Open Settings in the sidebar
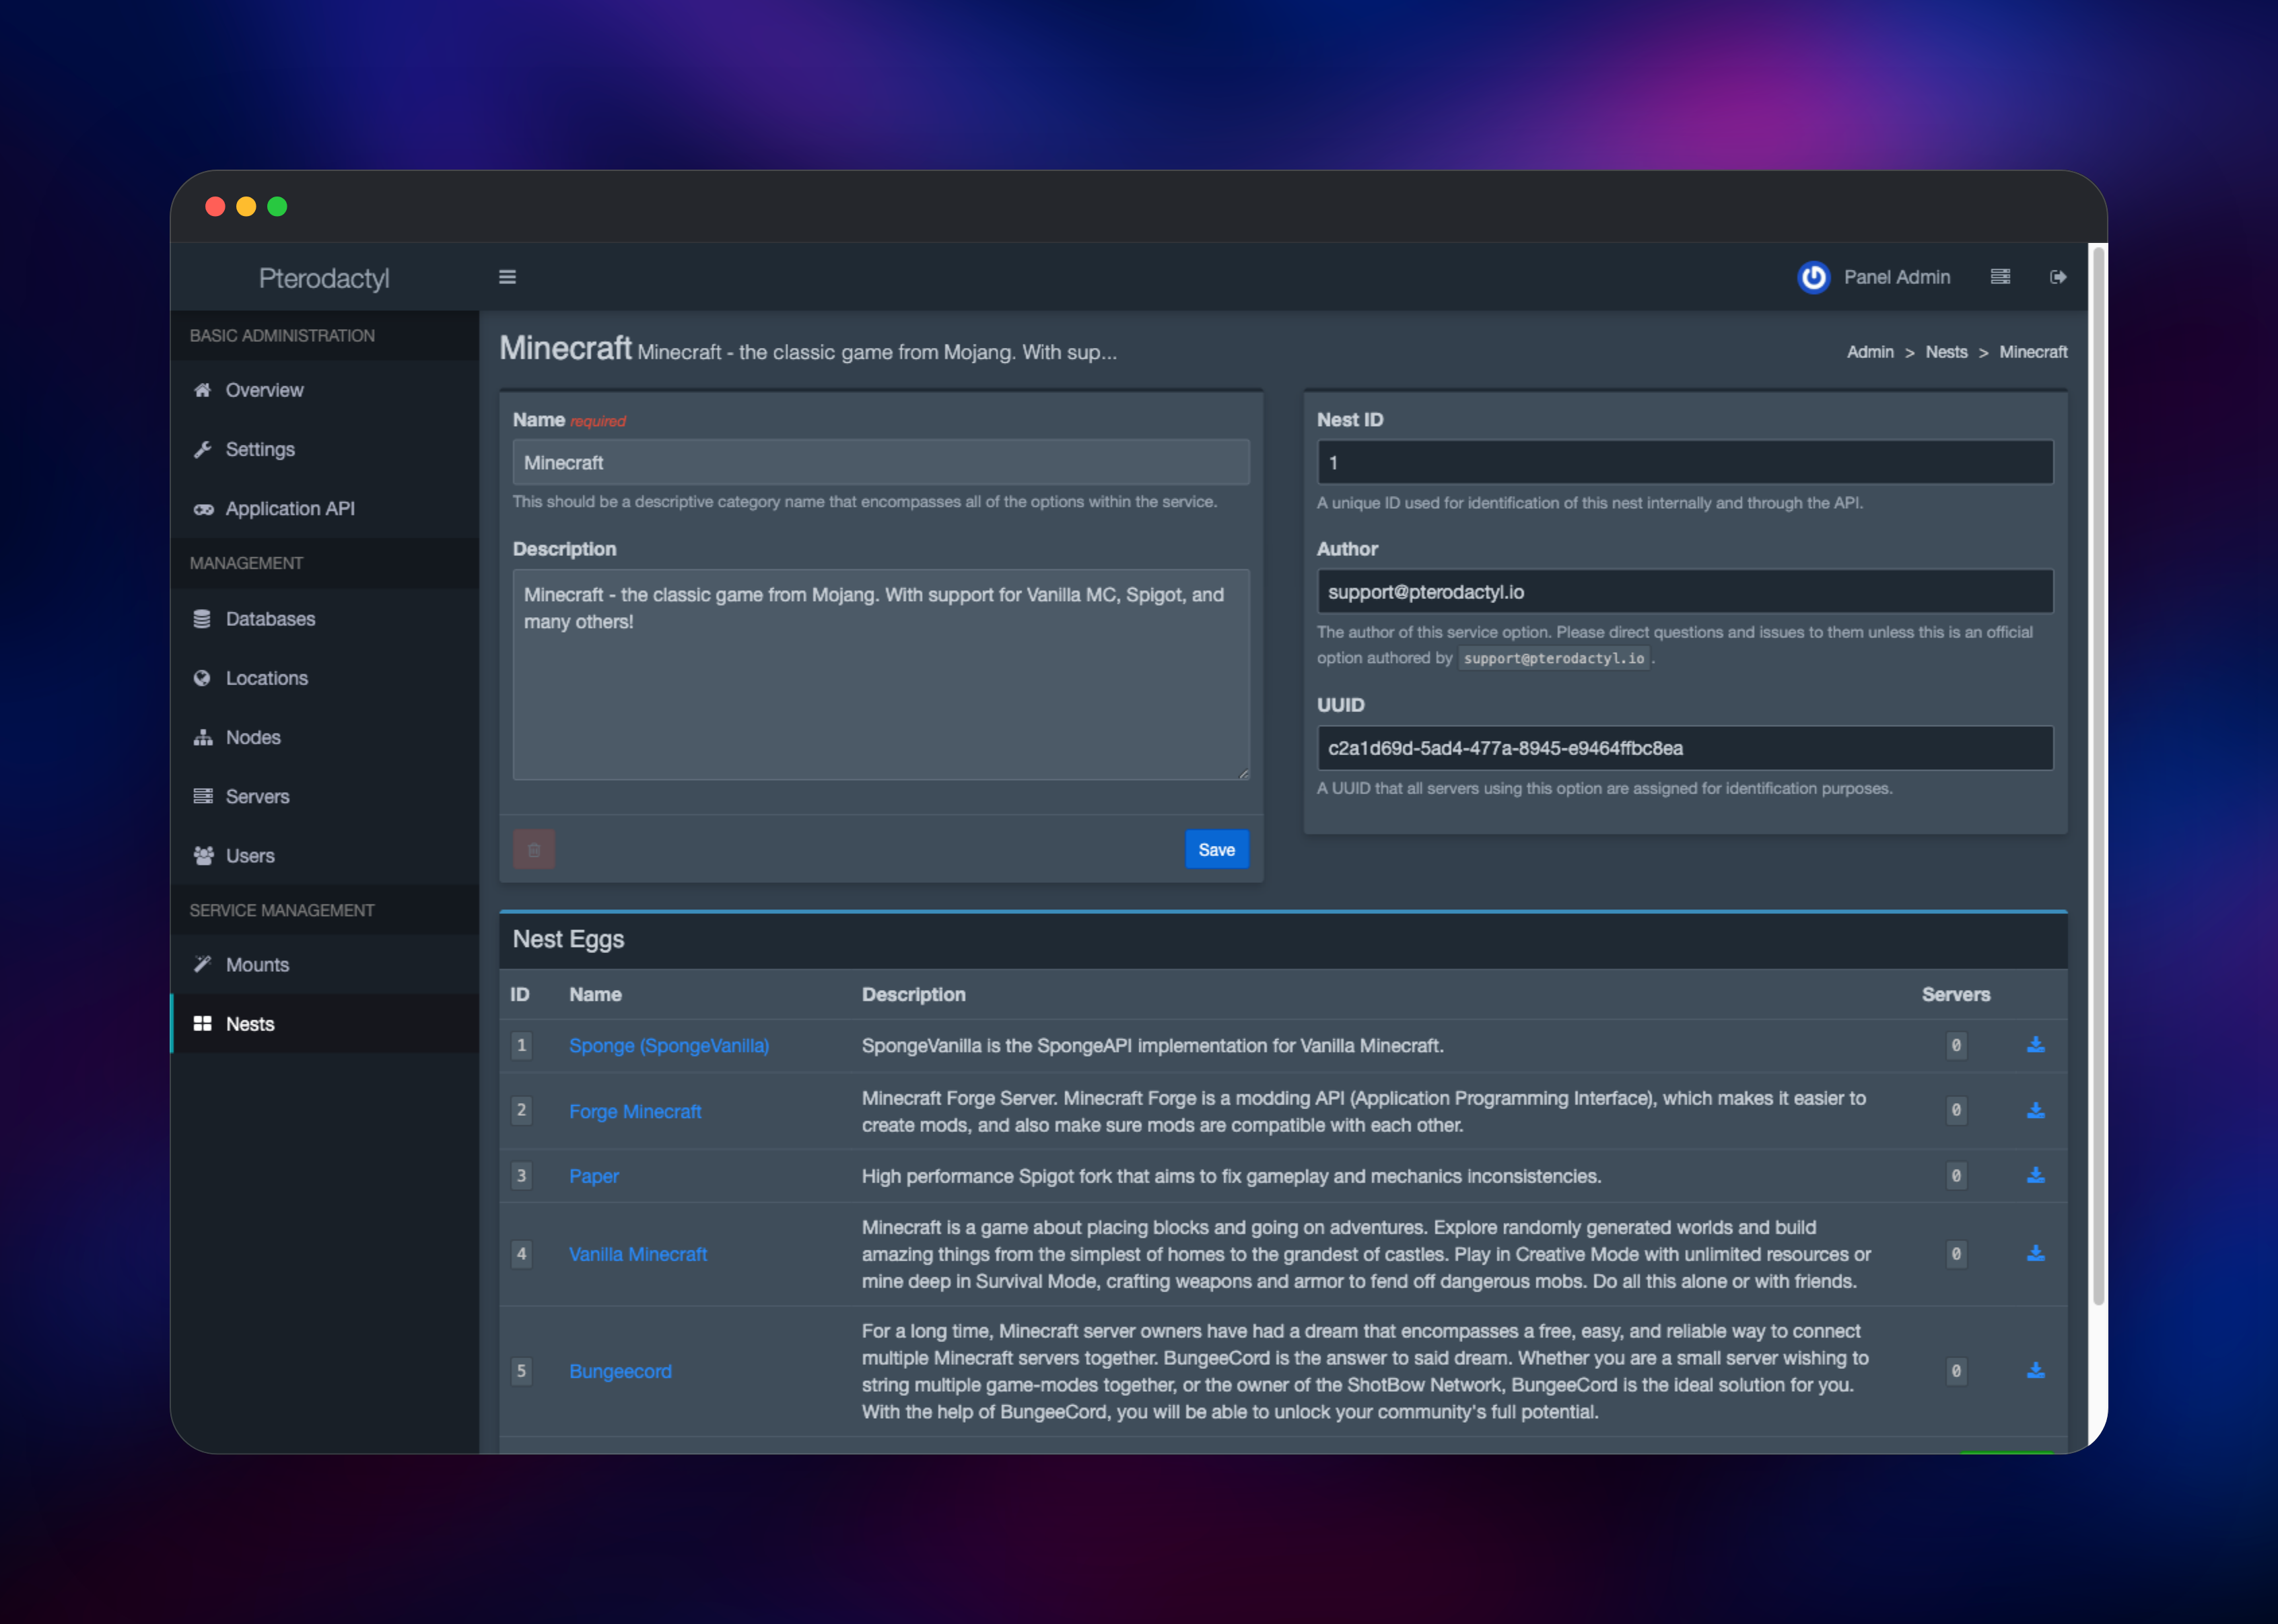This screenshot has height=1624, width=2278. pyautogui.click(x=325, y=449)
